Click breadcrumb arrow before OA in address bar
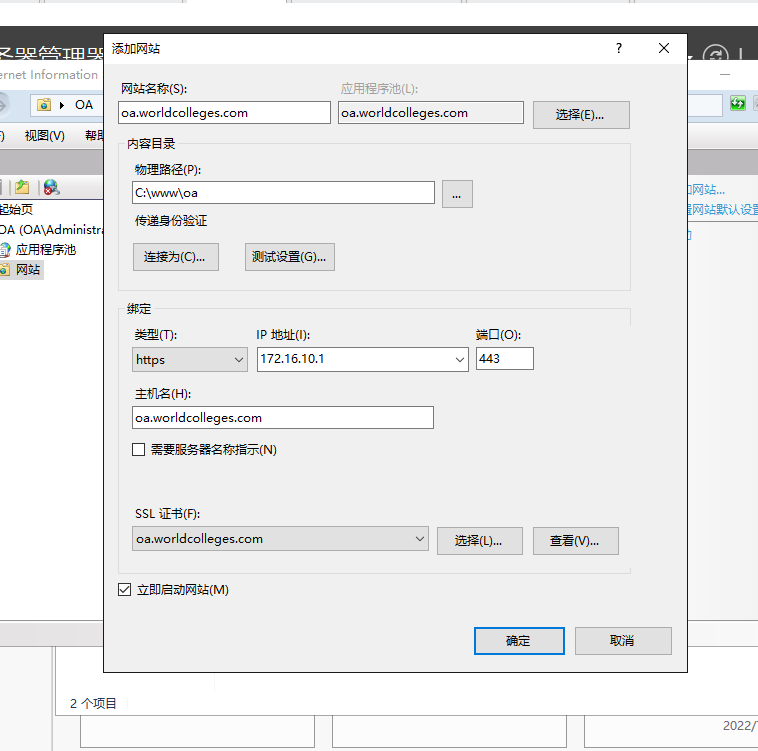 [x=62, y=105]
